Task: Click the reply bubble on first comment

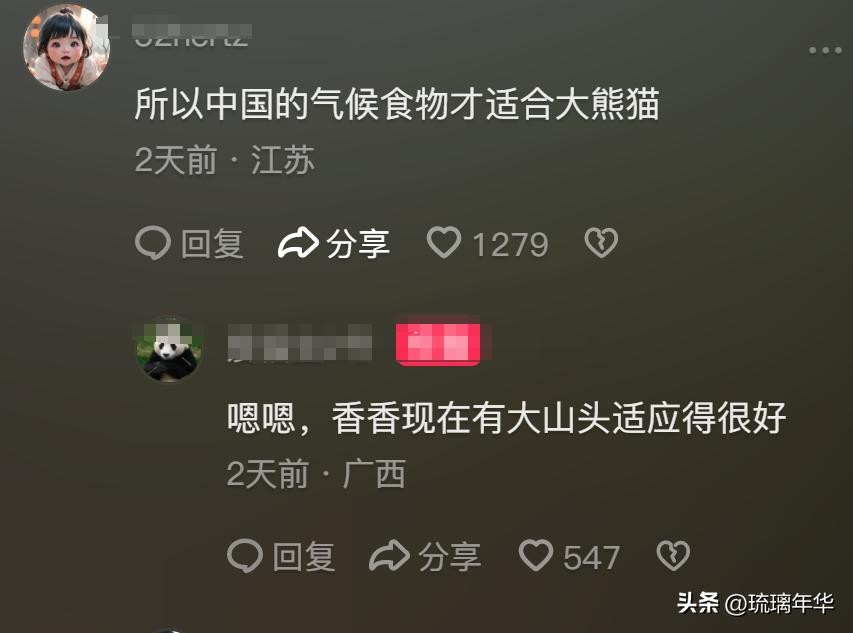Action: (153, 243)
